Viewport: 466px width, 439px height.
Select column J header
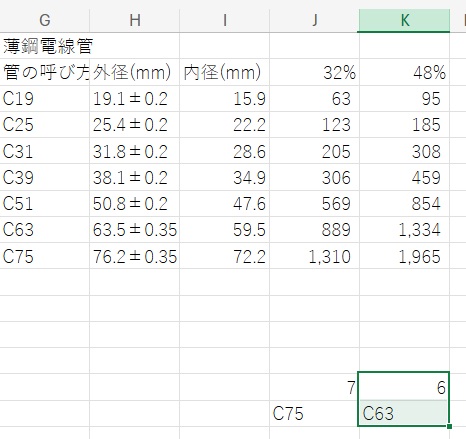pos(315,20)
